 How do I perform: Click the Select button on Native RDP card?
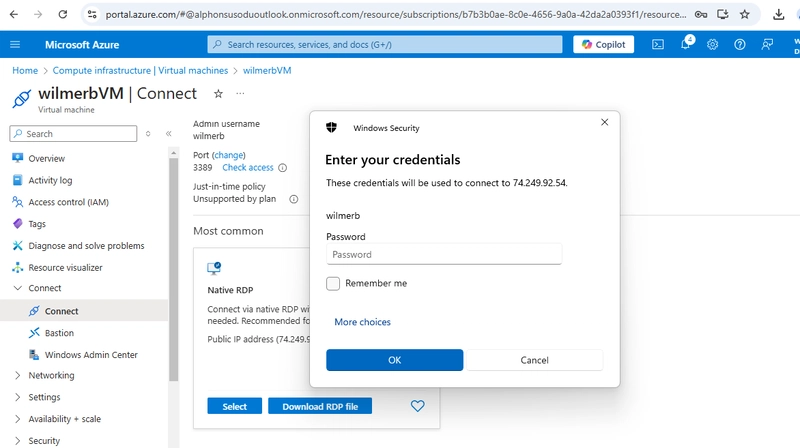pos(235,406)
